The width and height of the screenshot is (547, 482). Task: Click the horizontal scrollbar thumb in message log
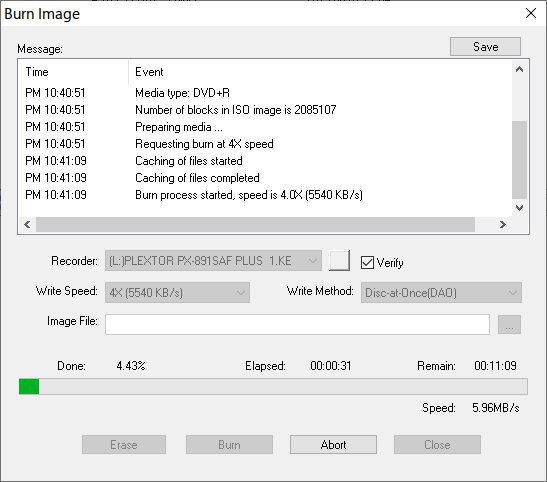255,224
